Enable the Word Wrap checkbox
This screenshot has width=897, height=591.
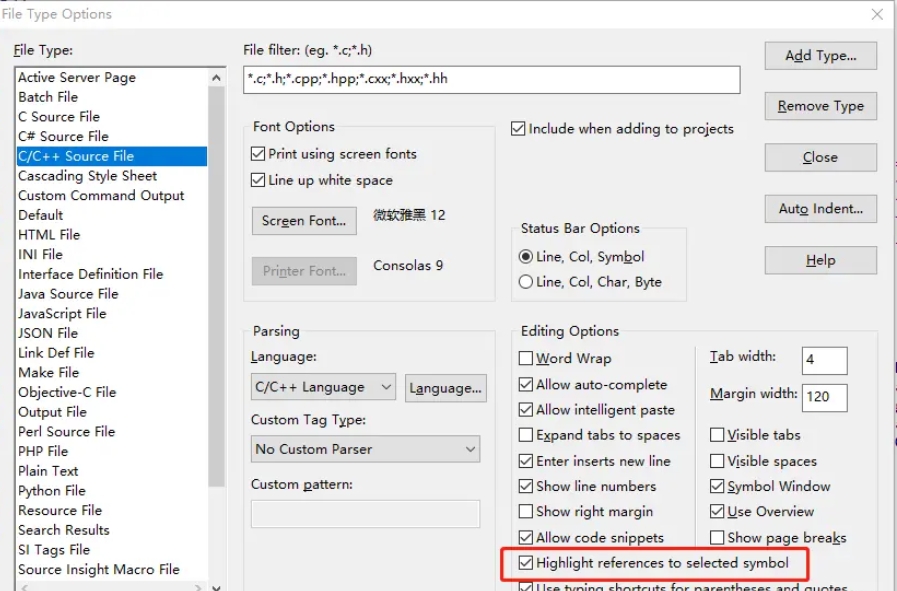coord(526,358)
